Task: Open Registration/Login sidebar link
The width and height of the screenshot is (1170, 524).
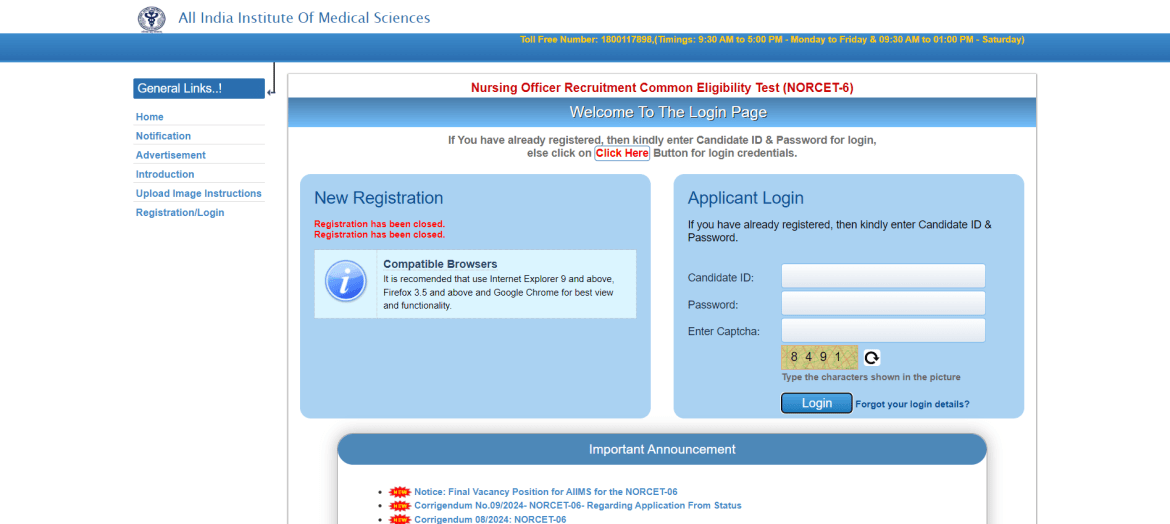Action: tap(180, 212)
